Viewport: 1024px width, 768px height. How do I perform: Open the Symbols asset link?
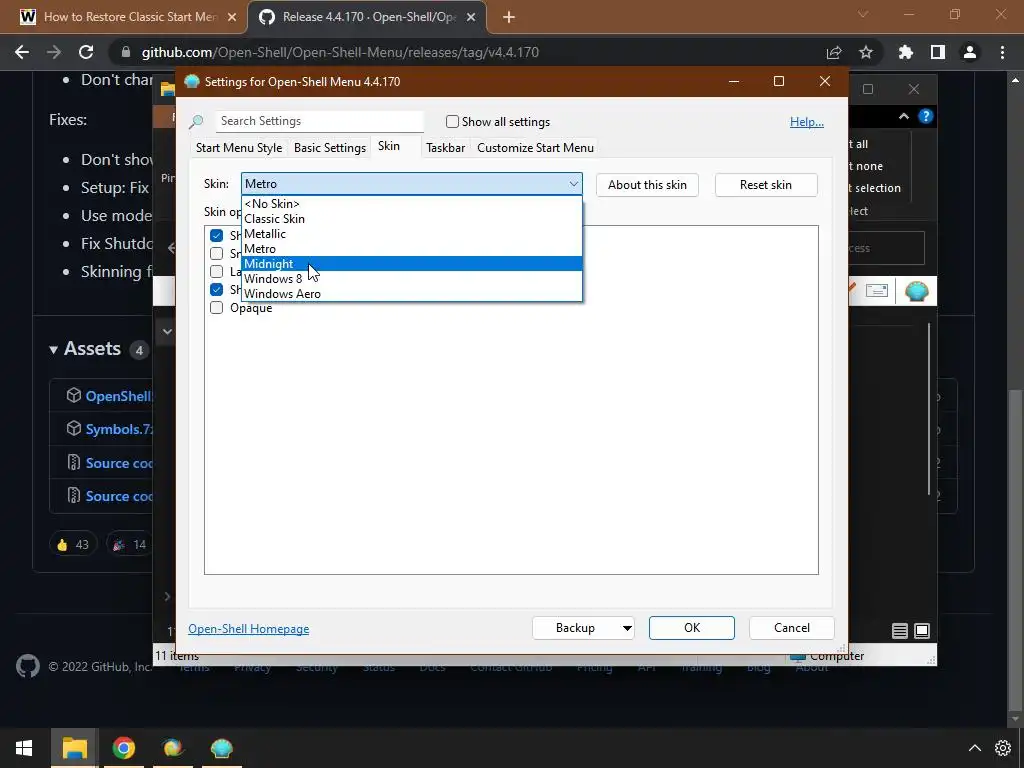tap(118, 429)
